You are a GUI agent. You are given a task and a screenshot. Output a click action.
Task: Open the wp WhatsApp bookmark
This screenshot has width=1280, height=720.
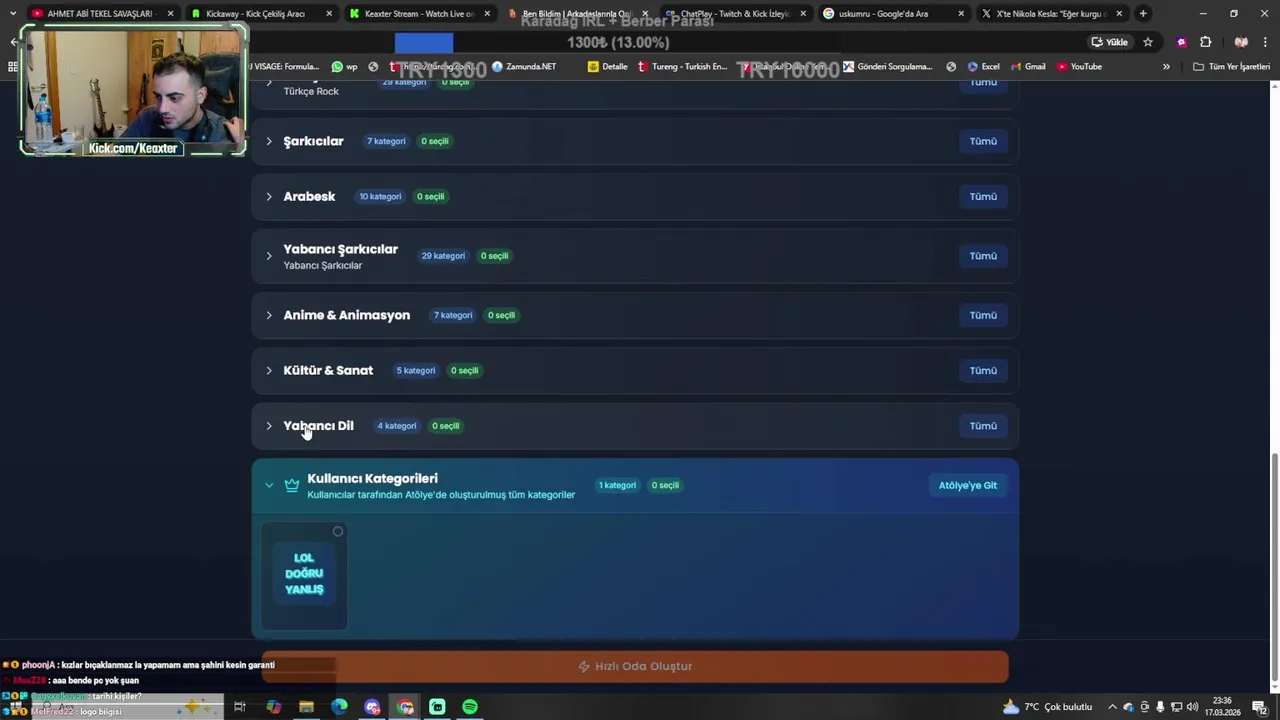[x=344, y=67]
